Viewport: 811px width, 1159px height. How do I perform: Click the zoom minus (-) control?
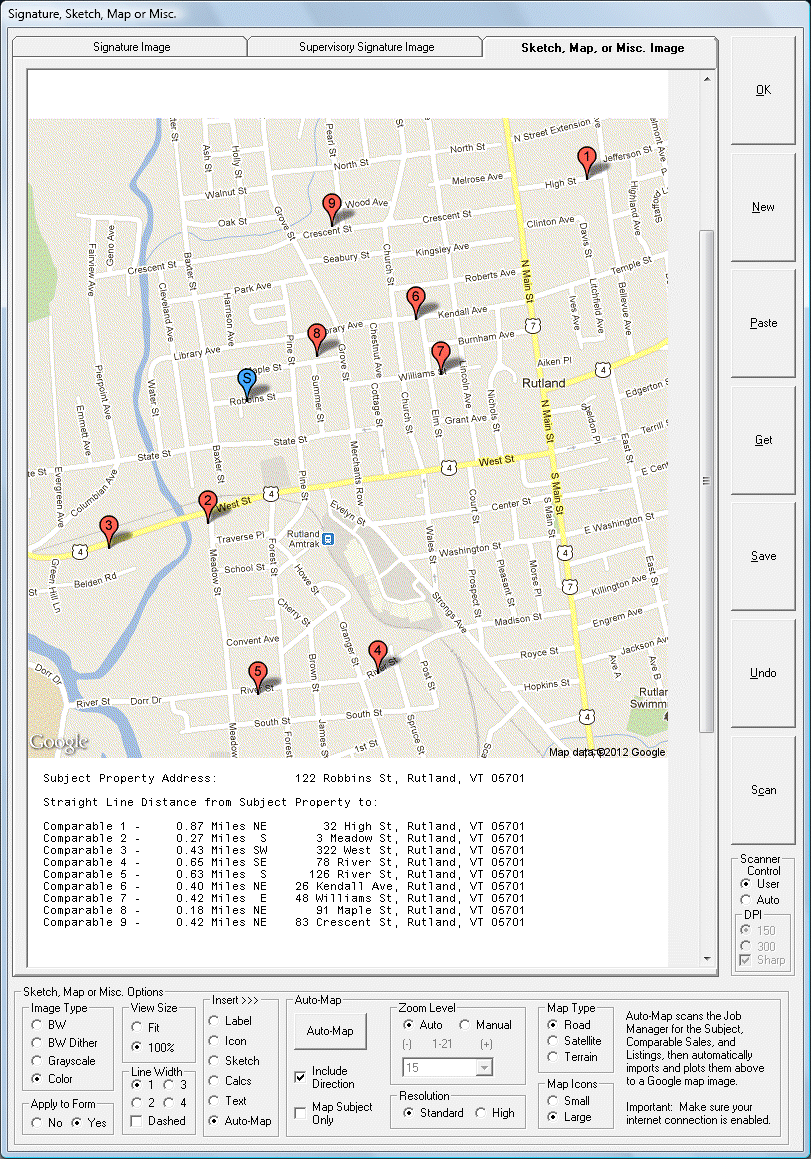[407, 1044]
